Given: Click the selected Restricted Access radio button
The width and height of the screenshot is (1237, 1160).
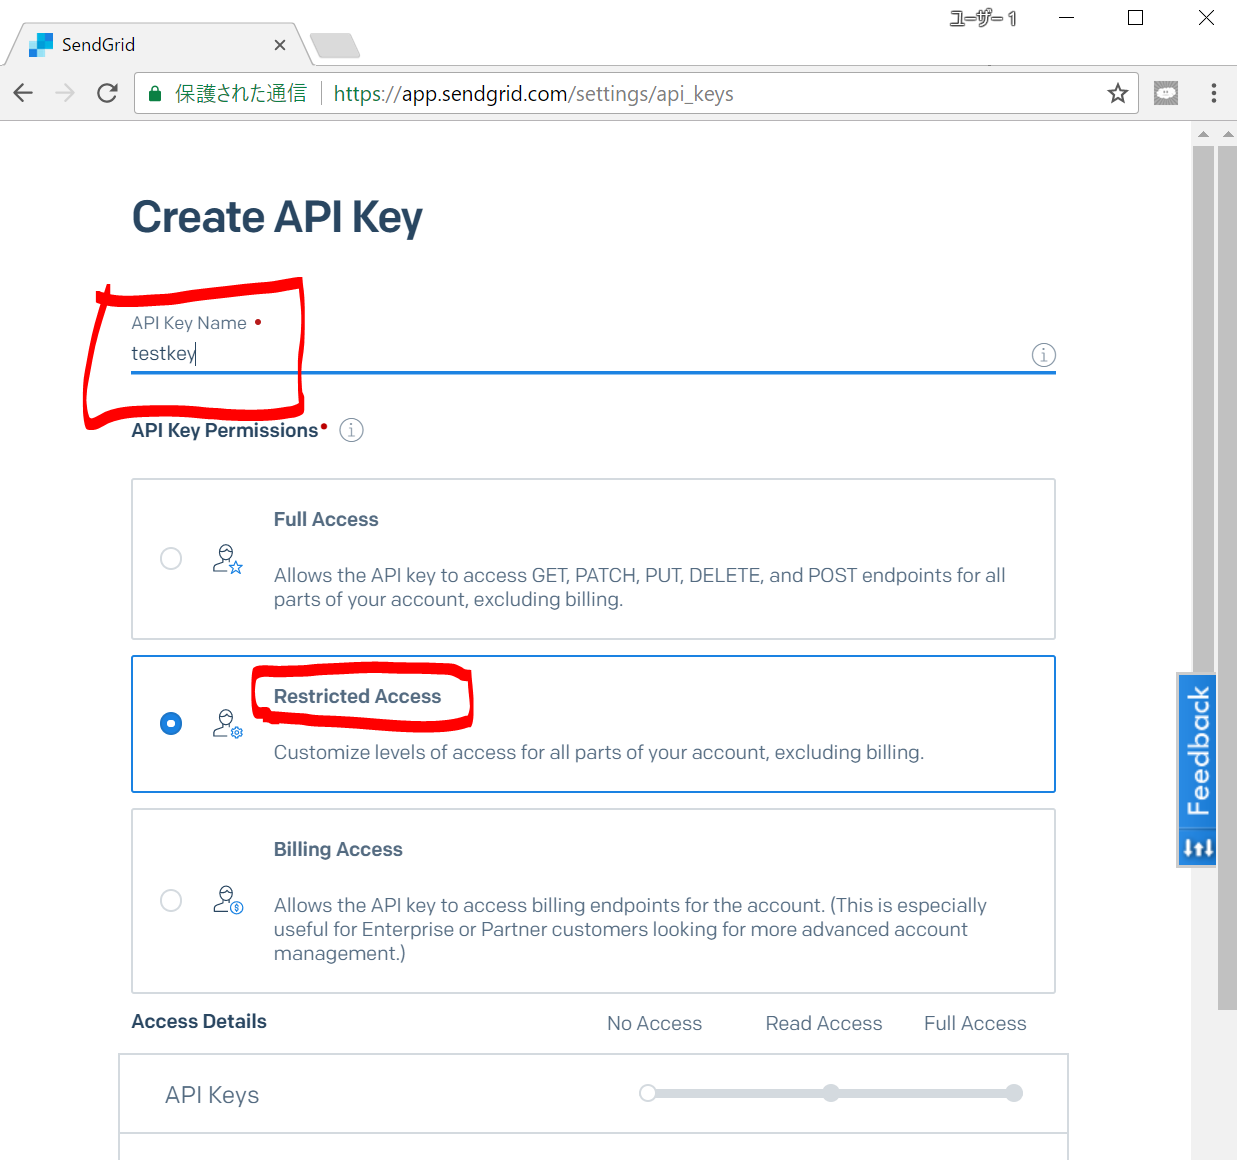Looking at the screenshot, I should pyautogui.click(x=171, y=723).
